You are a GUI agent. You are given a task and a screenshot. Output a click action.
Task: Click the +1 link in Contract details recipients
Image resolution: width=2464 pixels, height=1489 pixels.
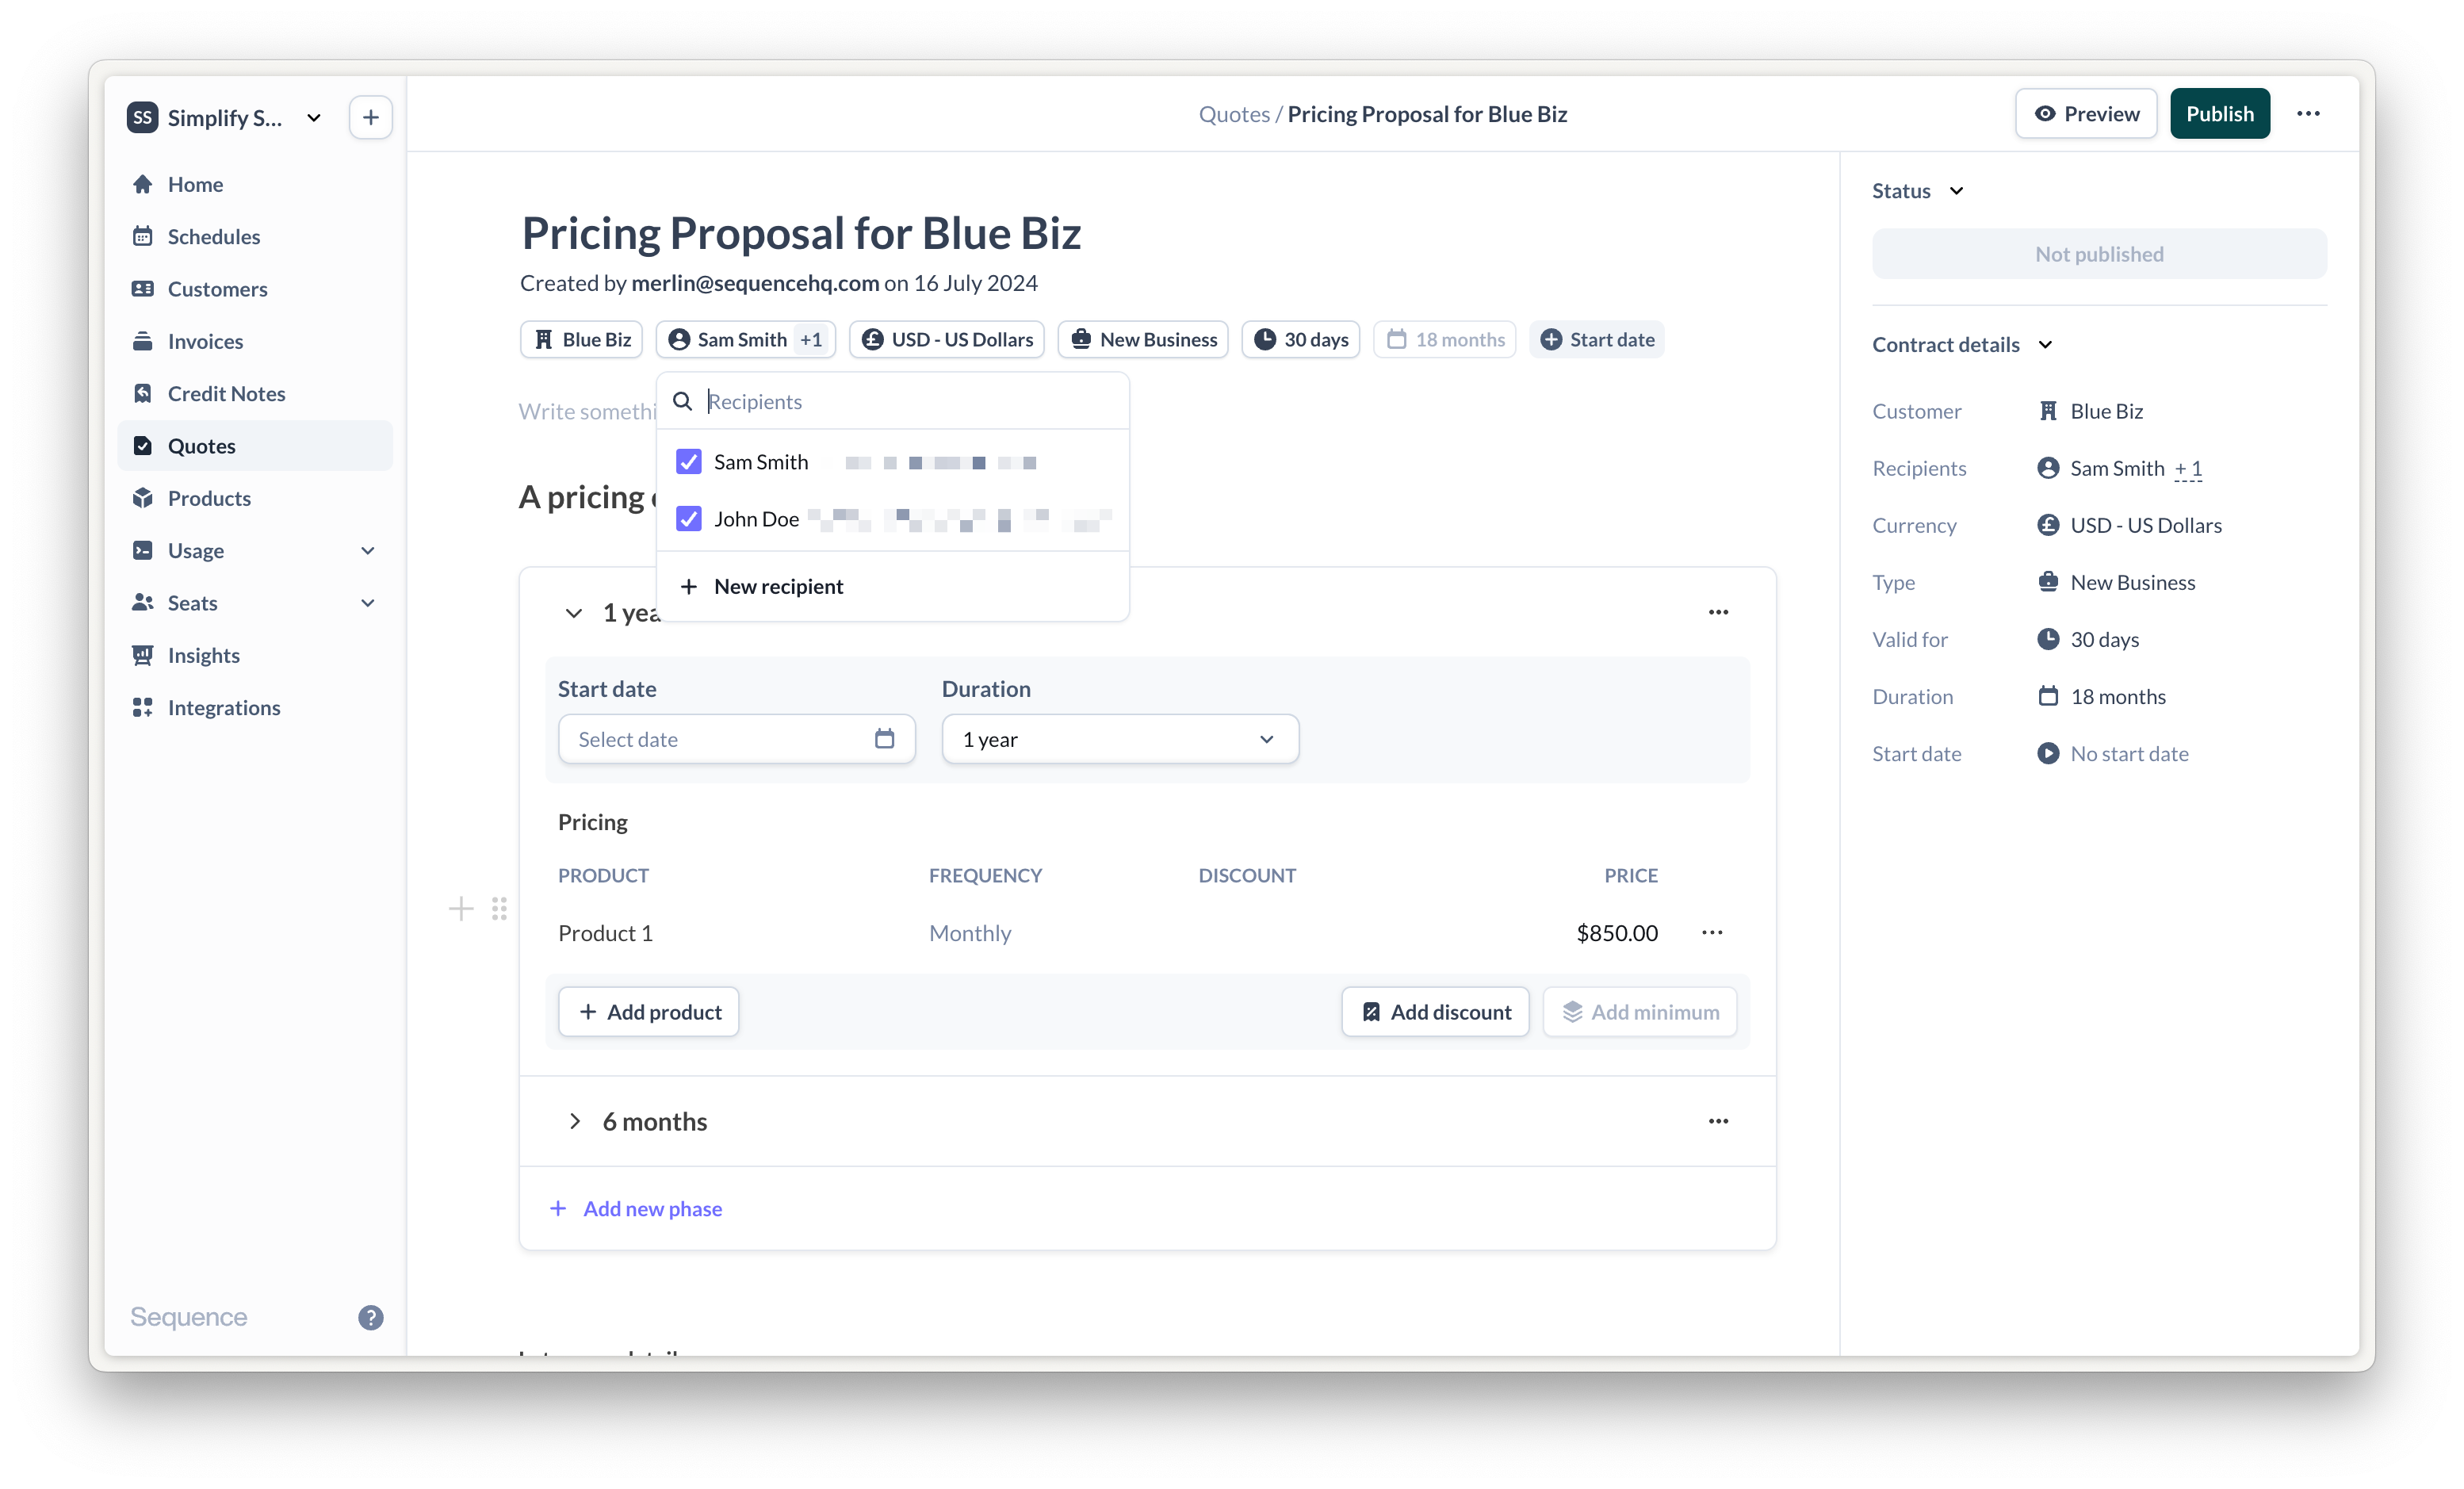tap(2188, 468)
